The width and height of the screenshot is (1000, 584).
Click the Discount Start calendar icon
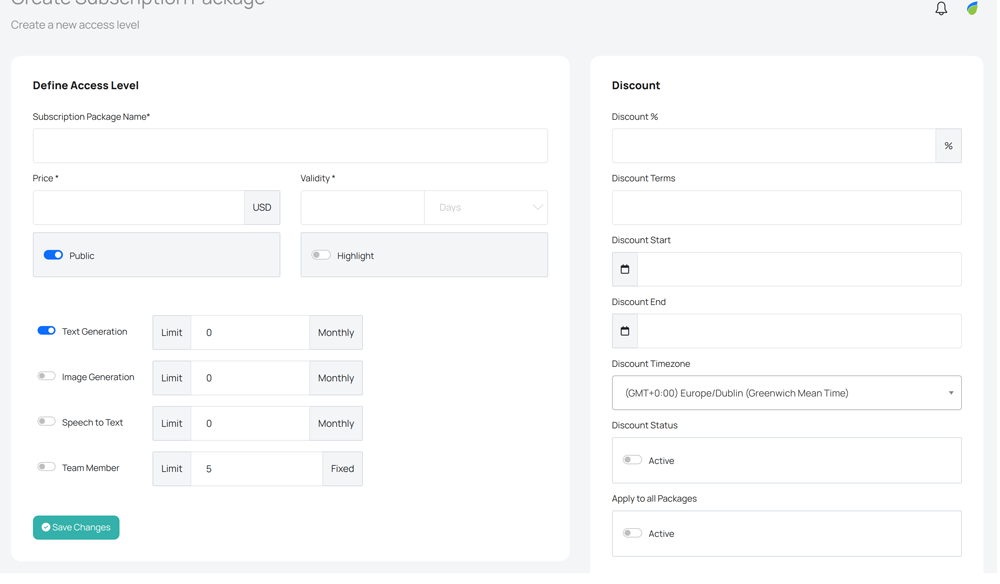point(625,270)
